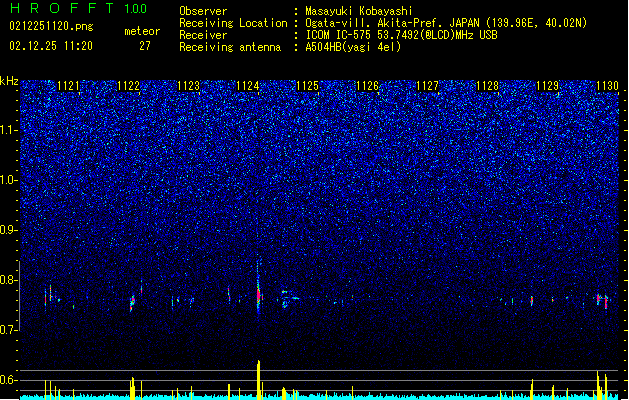
Task: Click the 0.7 frequency axis label
Action: 8,330
